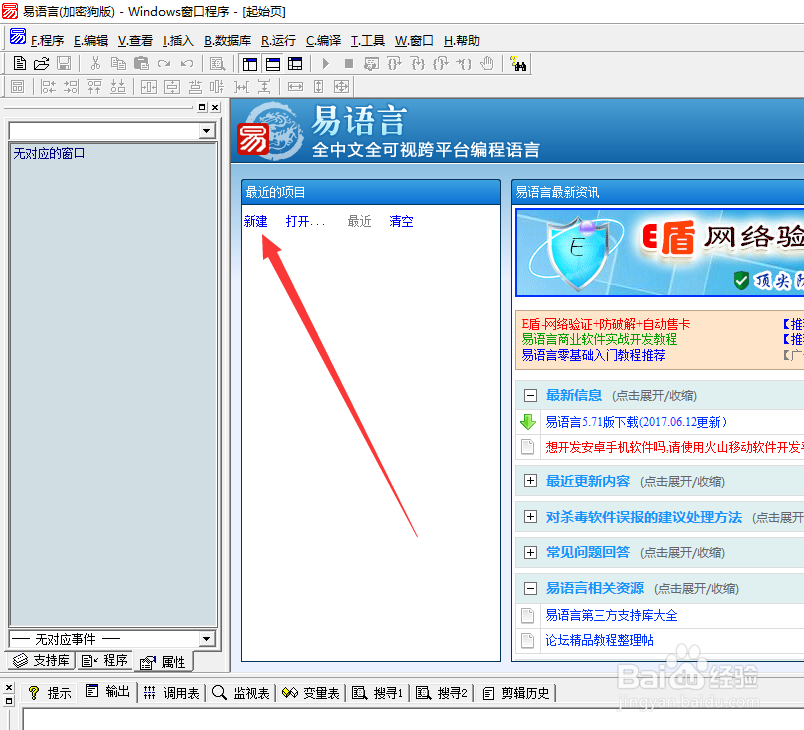Collapse the 最新信息 section
The image size is (804, 730).
coord(530,395)
